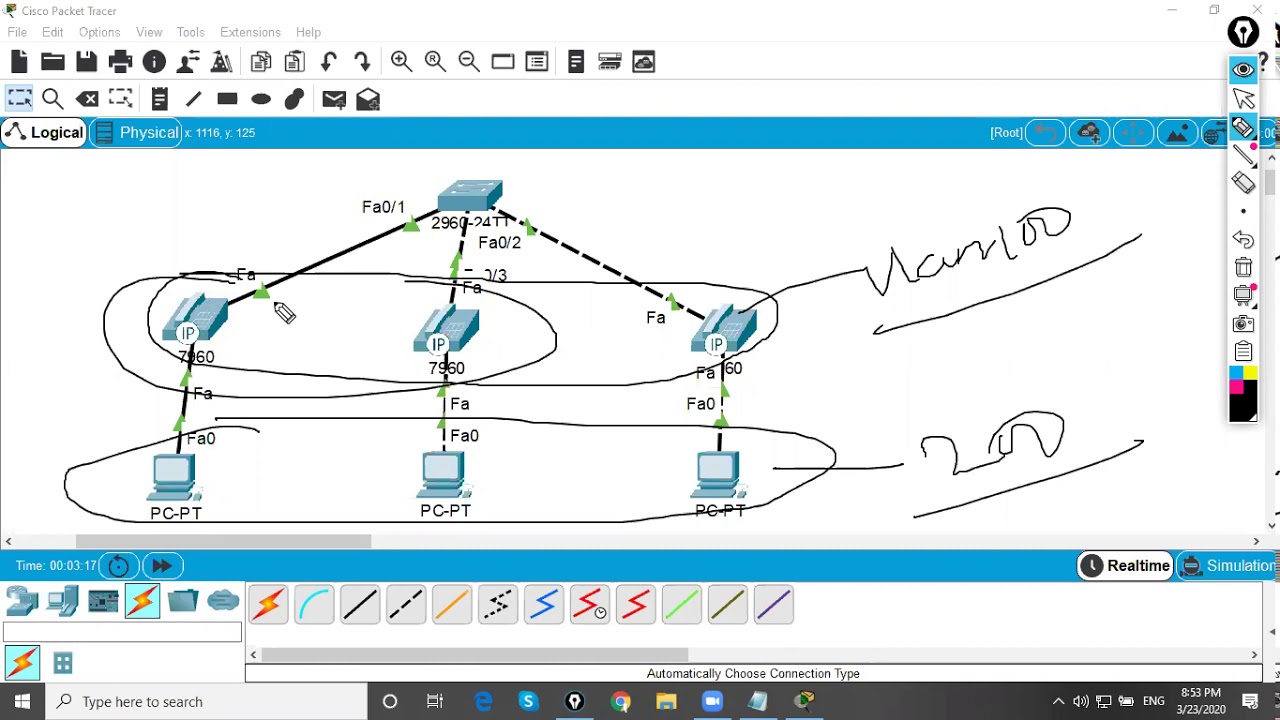
Task: Switch to Realtime mode
Action: coord(1125,566)
